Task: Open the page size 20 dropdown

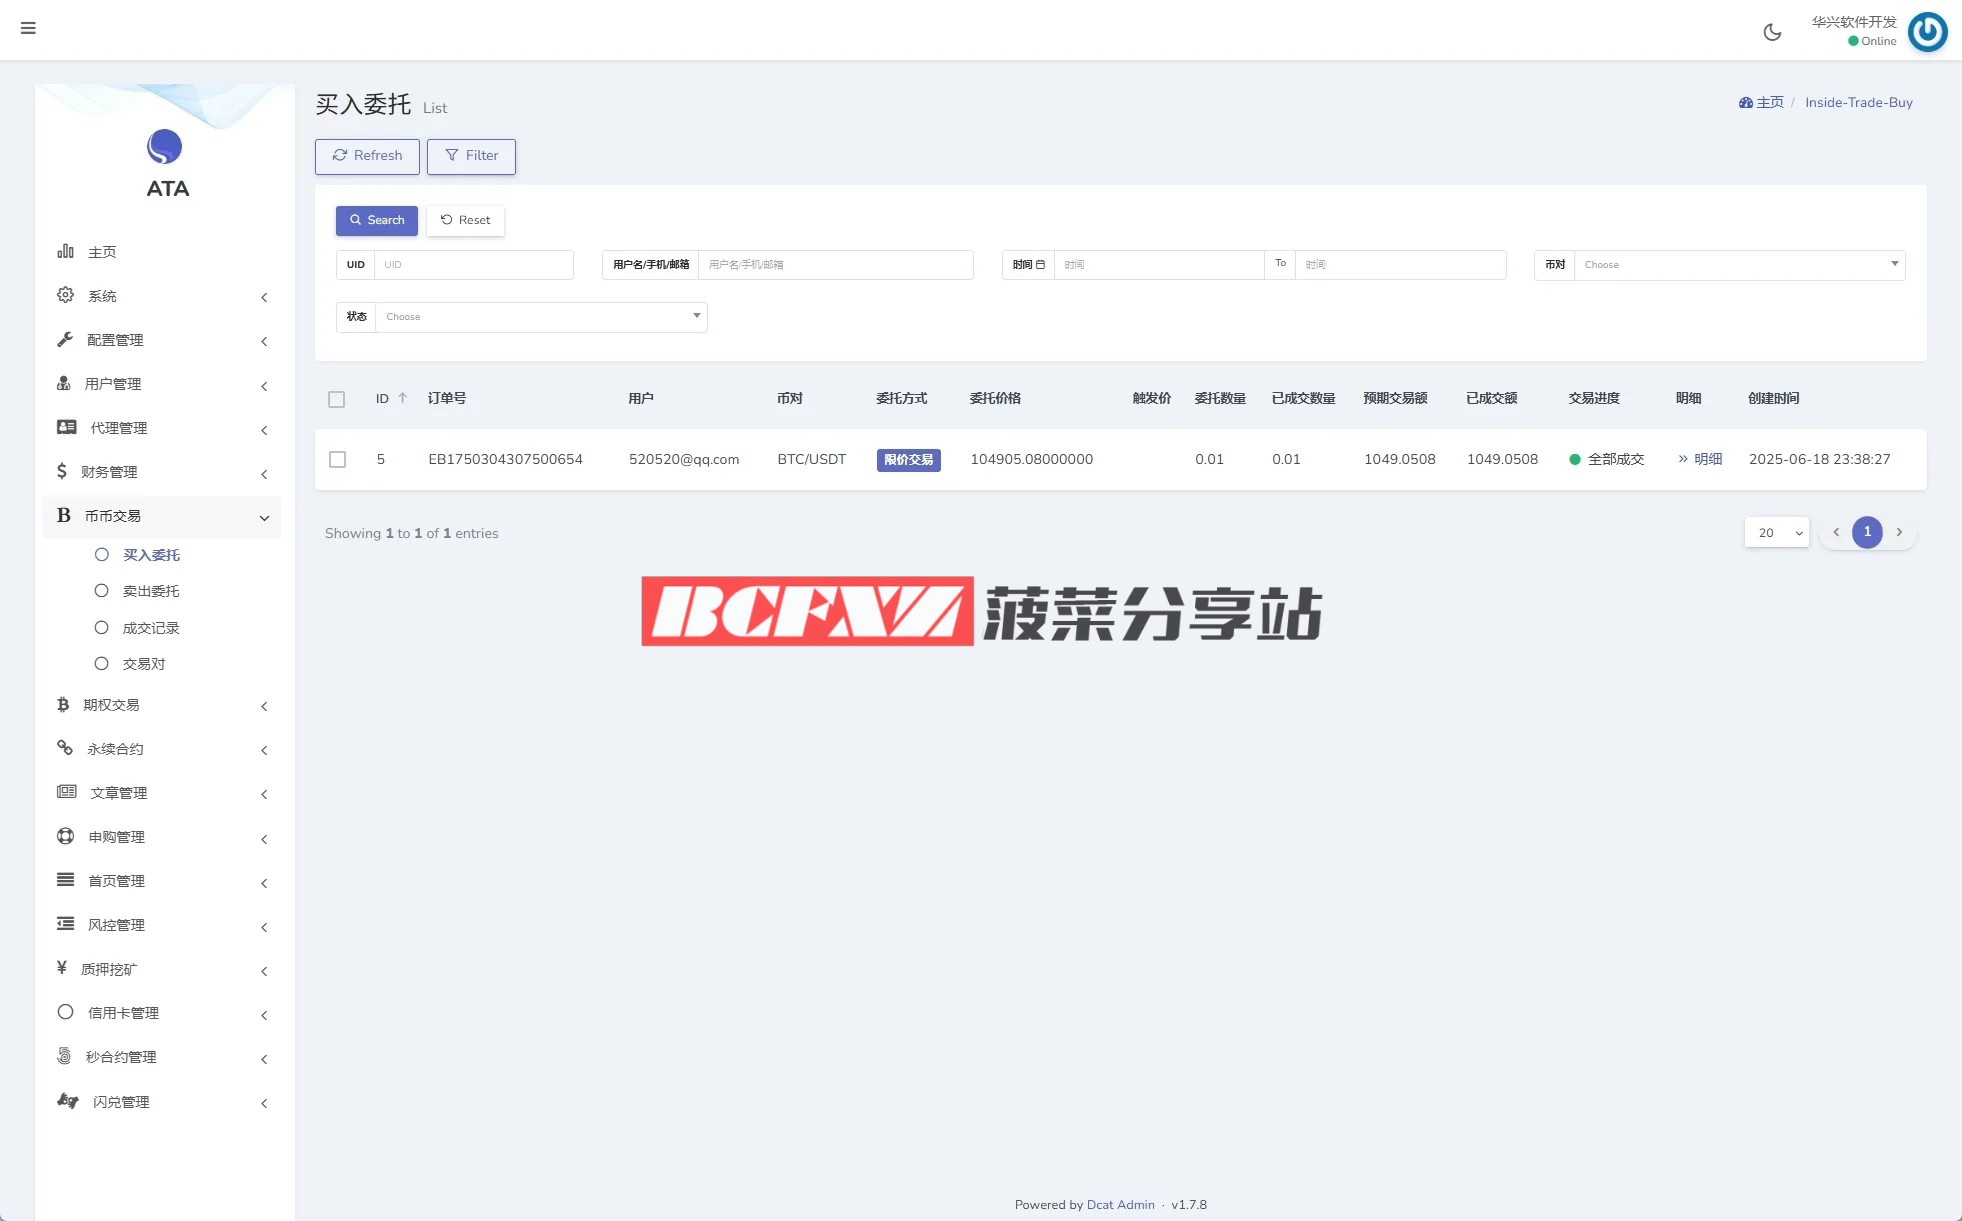Action: click(1776, 532)
